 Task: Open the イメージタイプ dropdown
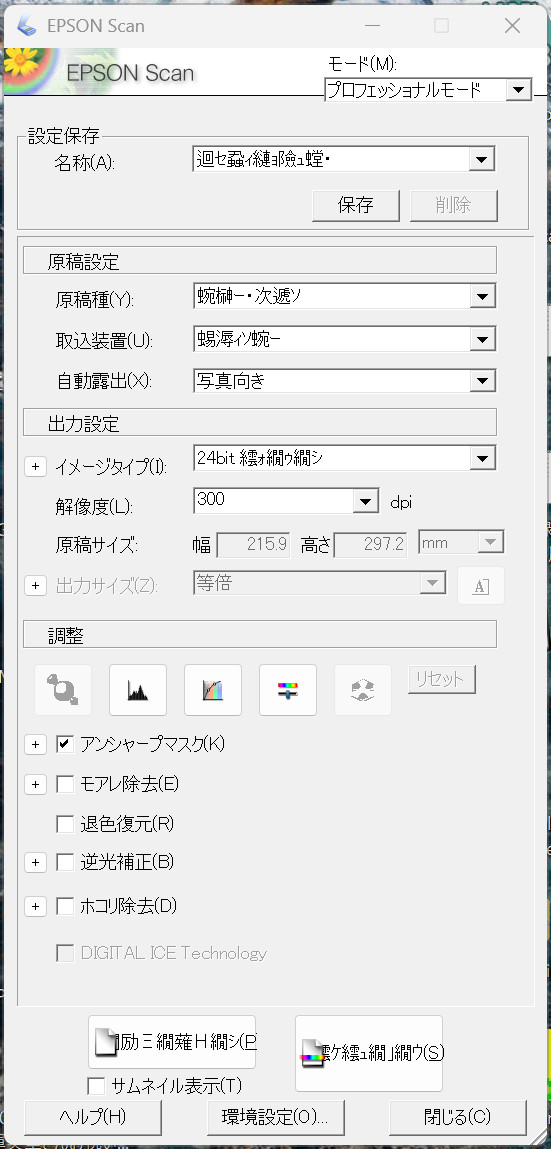pos(482,459)
